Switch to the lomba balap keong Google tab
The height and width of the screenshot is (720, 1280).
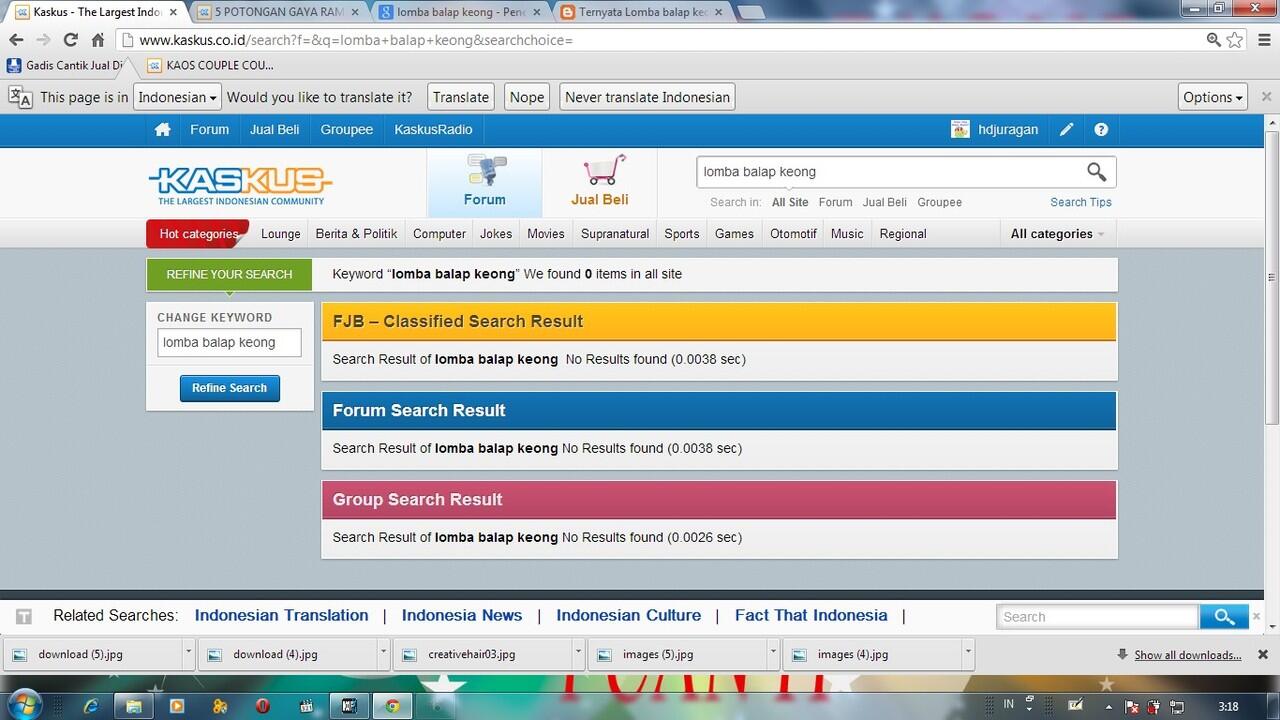click(x=459, y=12)
